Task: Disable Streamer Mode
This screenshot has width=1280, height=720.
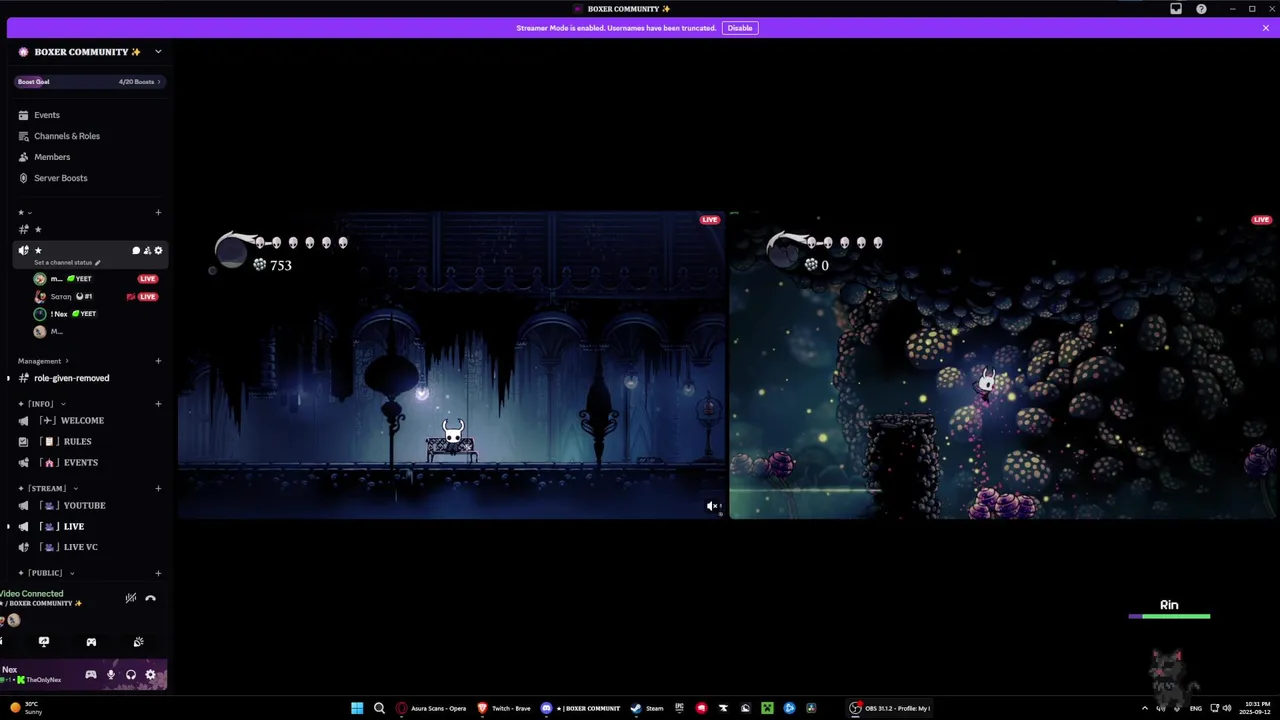Action: pyautogui.click(x=740, y=28)
